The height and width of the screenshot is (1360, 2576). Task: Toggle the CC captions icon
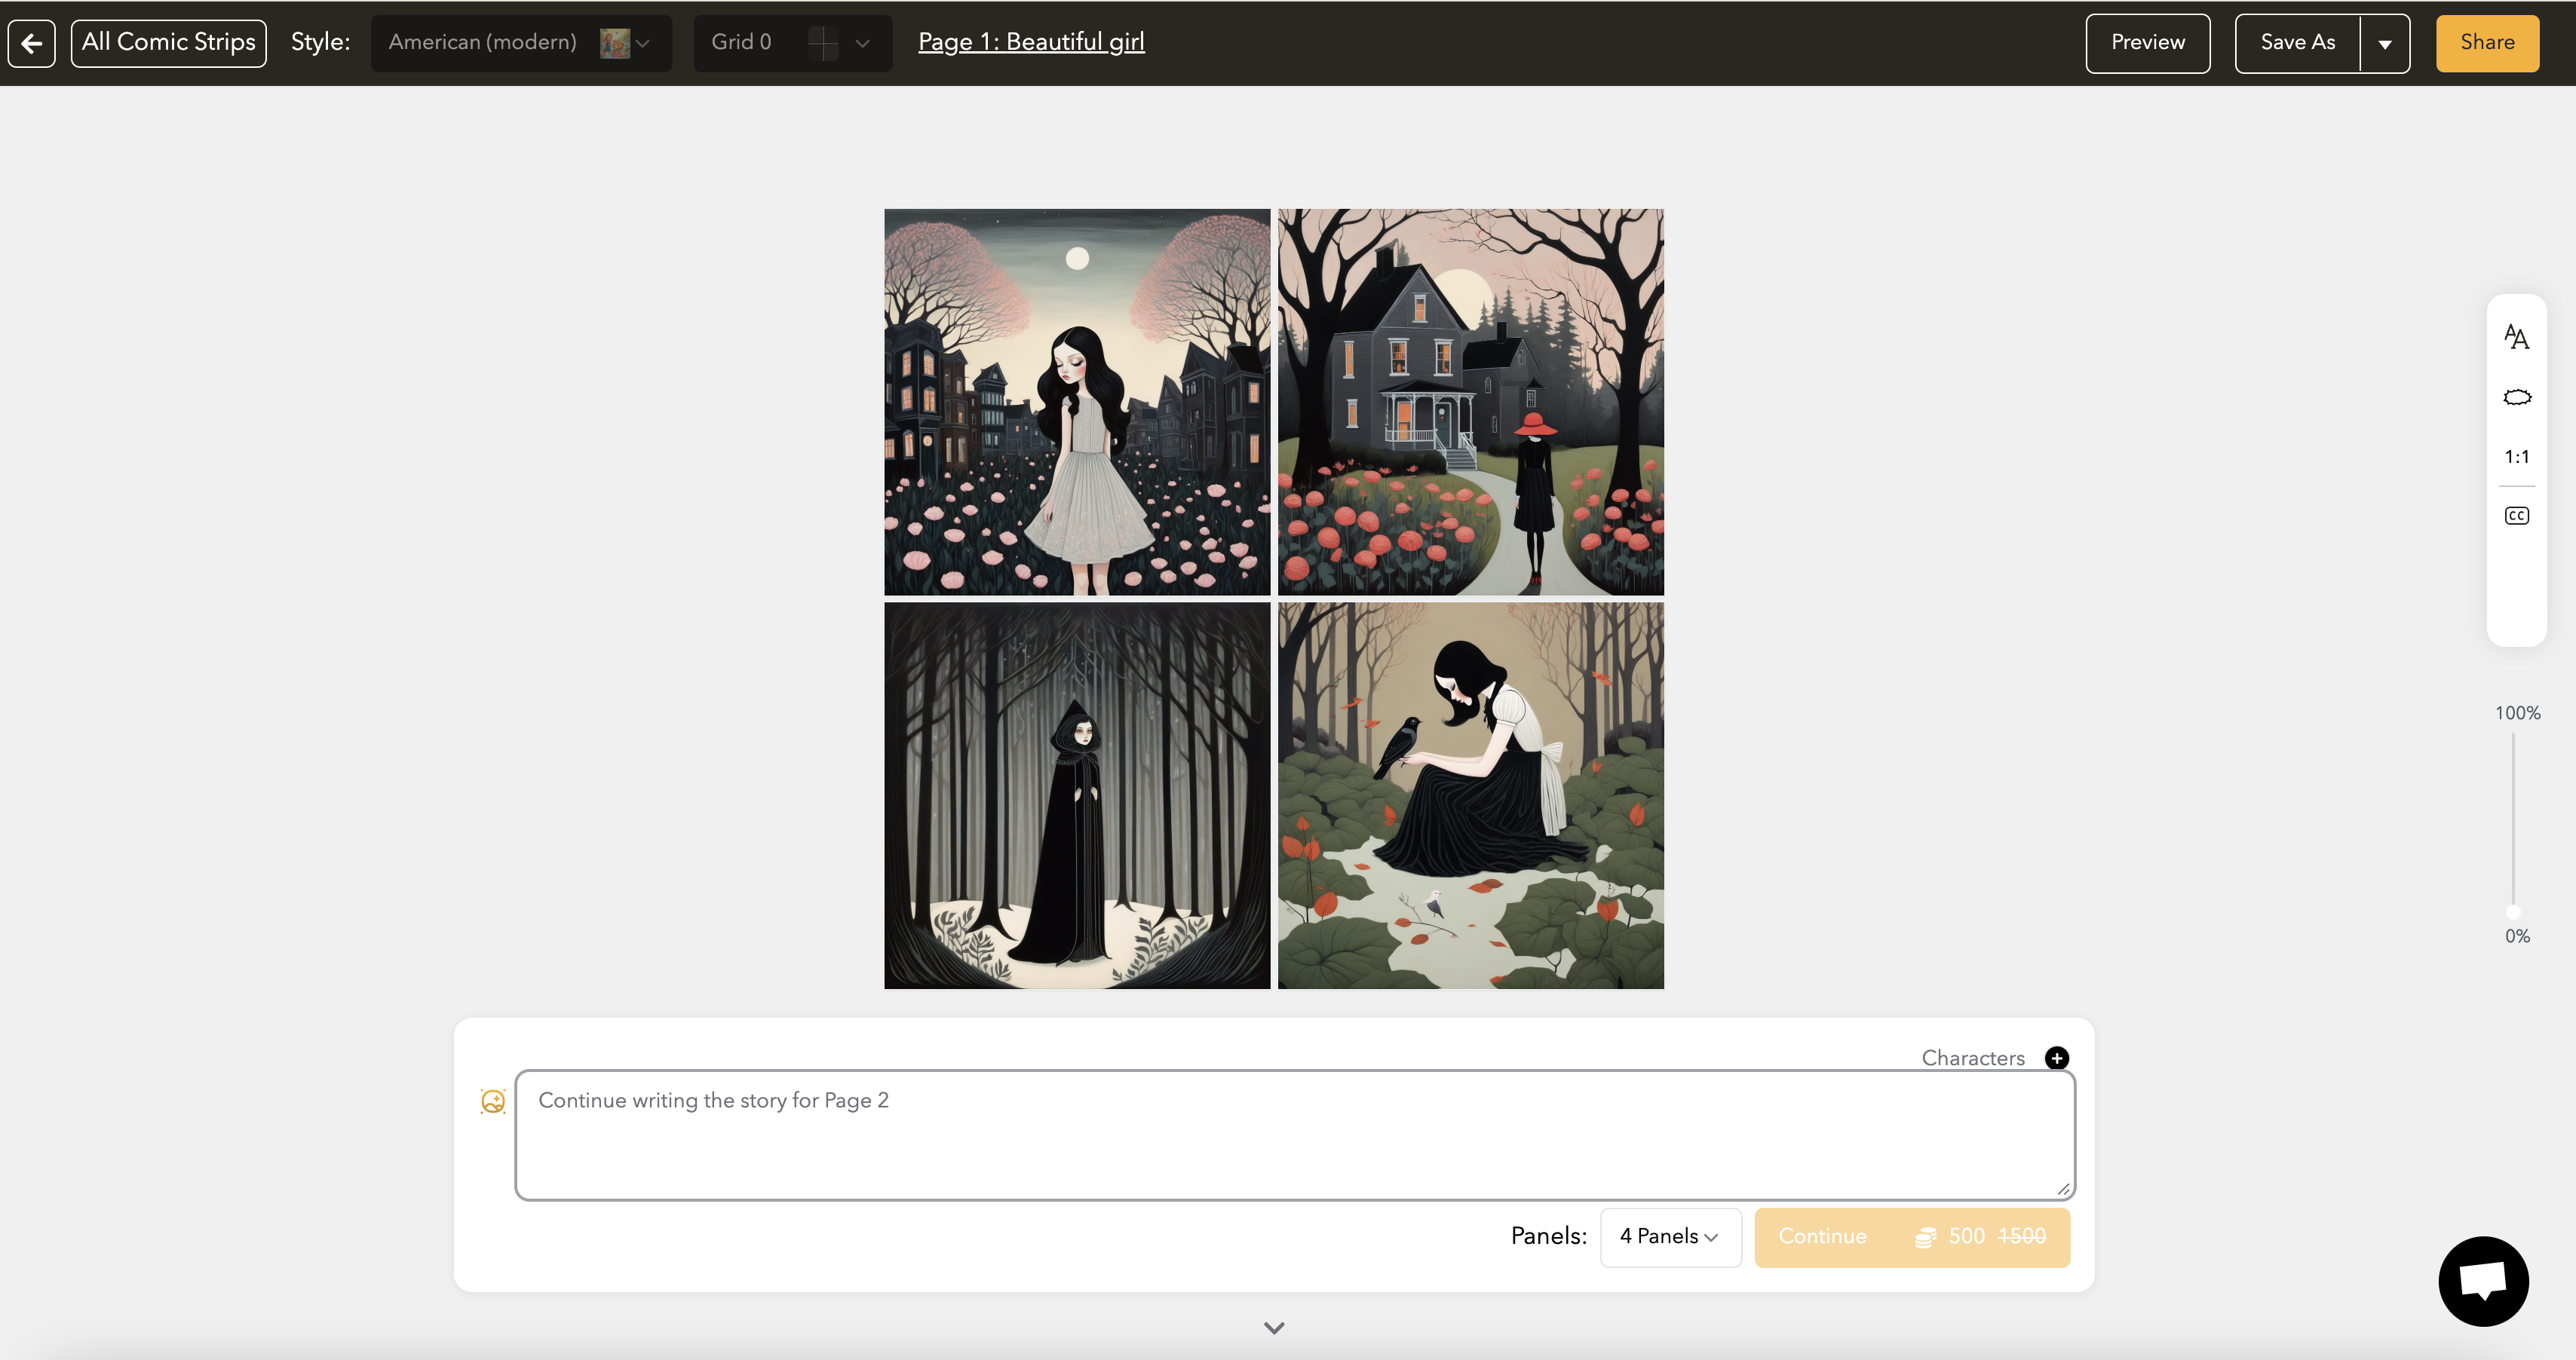[x=2516, y=516]
